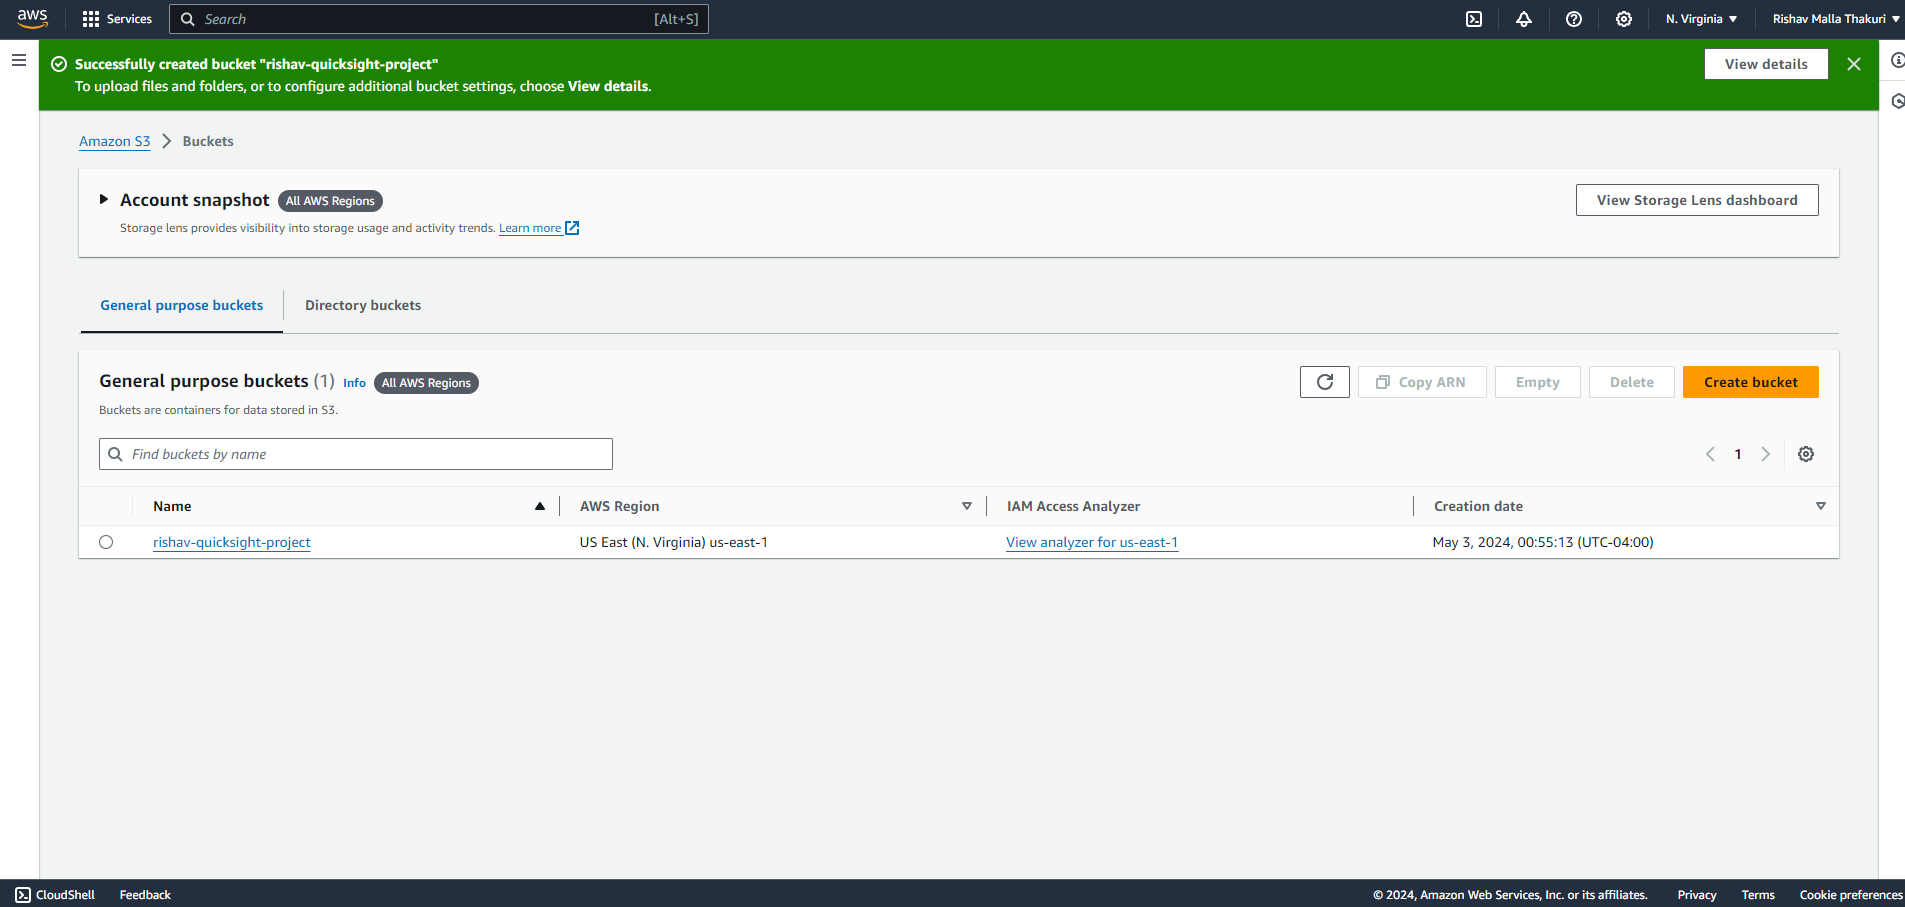The width and height of the screenshot is (1905, 907).
Task: Click the CloudShell icon in footer
Action: [23, 895]
